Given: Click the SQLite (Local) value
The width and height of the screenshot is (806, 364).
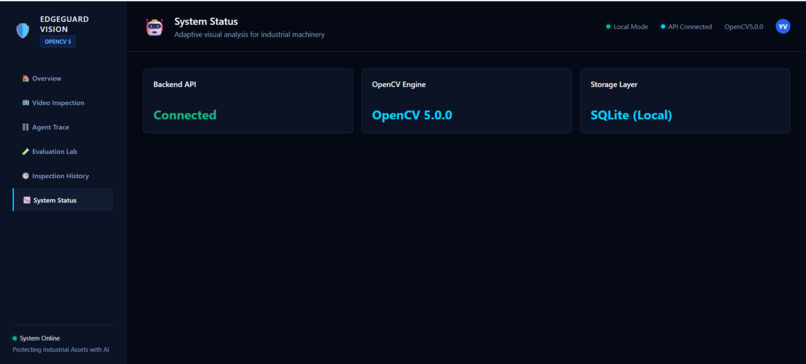Looking at the screenshot, I should 631,116.
